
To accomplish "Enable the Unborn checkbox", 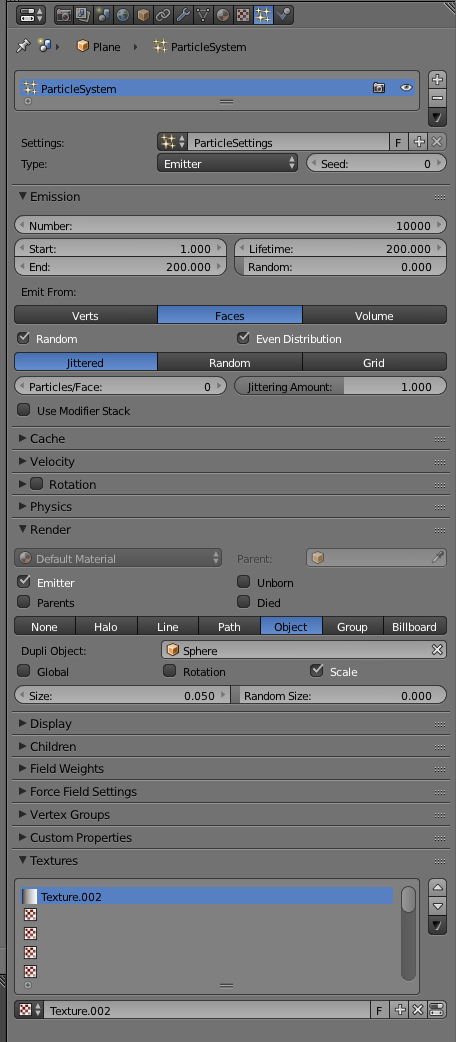I will (244, 582).
